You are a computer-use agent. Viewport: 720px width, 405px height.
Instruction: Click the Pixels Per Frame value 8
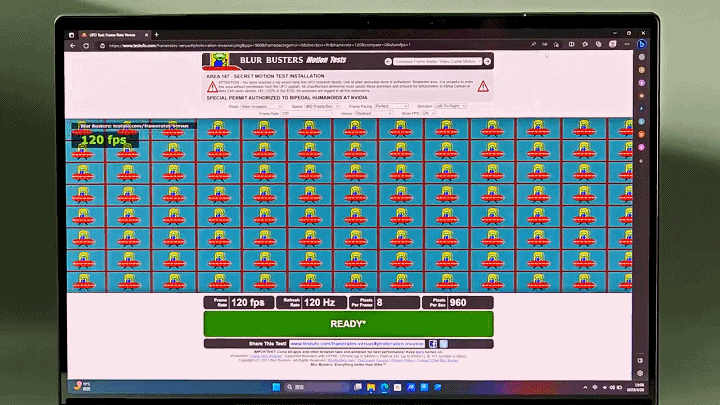pos(380,303)
